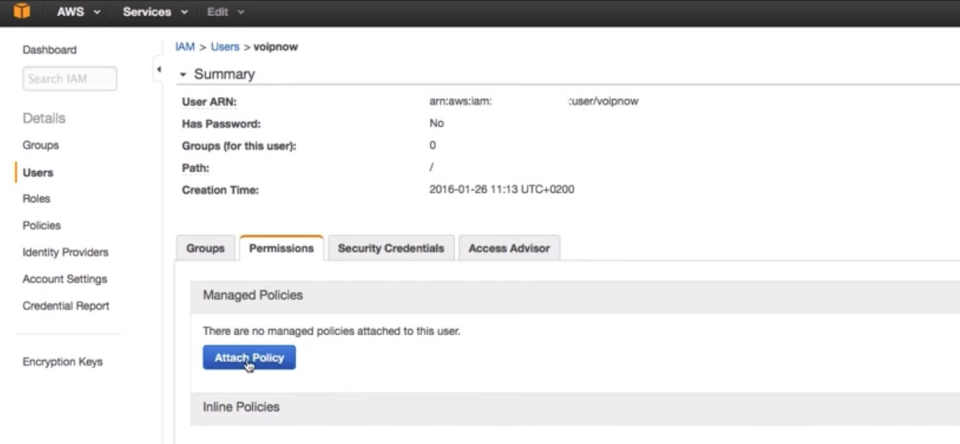Navigate to Roles in the sidebar

[x=36, y=199]
